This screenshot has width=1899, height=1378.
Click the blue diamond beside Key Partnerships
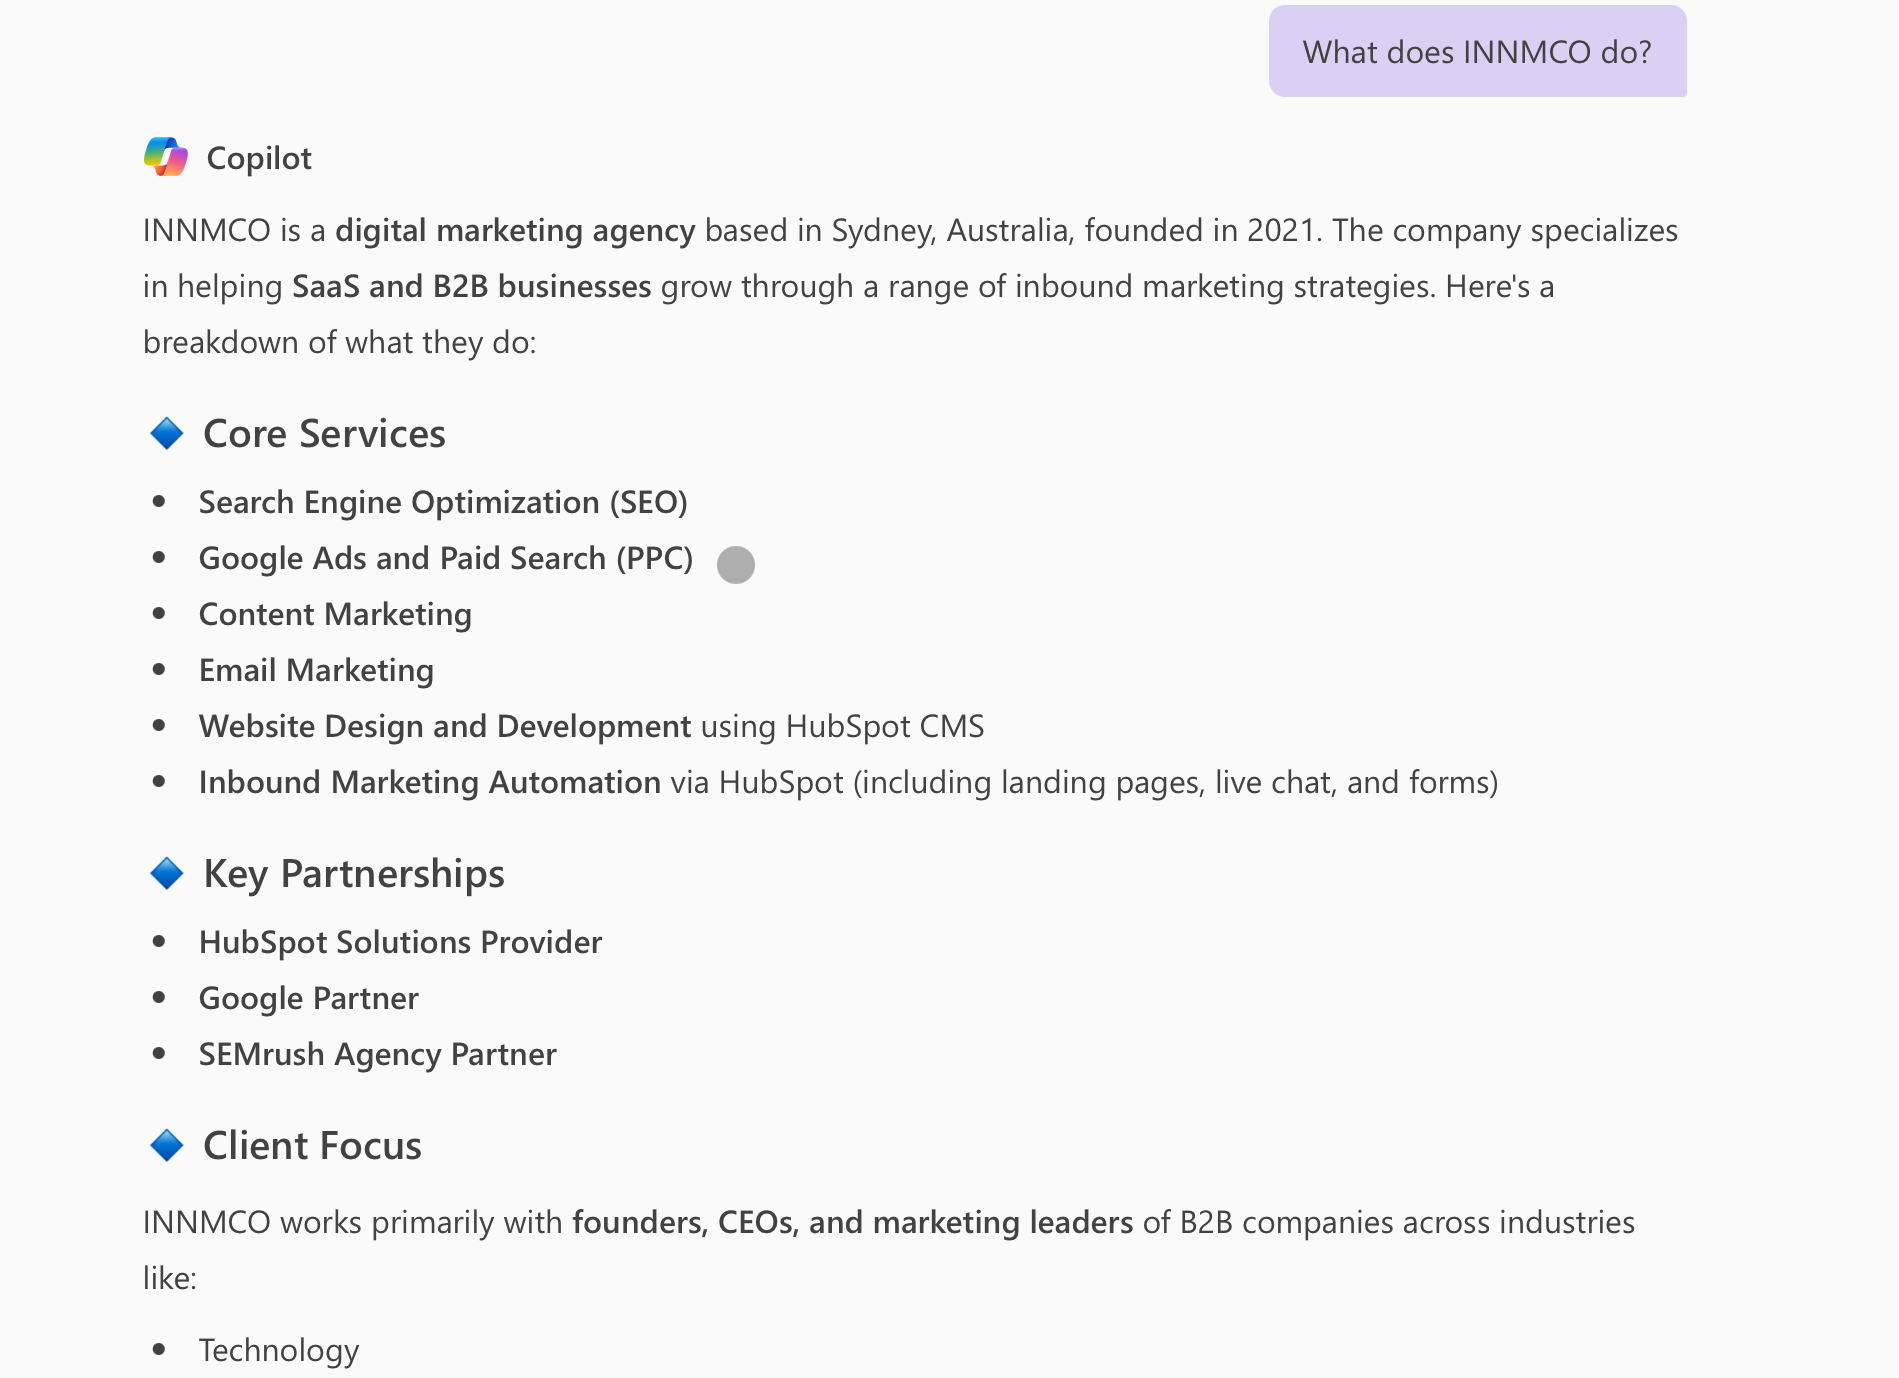167,874
